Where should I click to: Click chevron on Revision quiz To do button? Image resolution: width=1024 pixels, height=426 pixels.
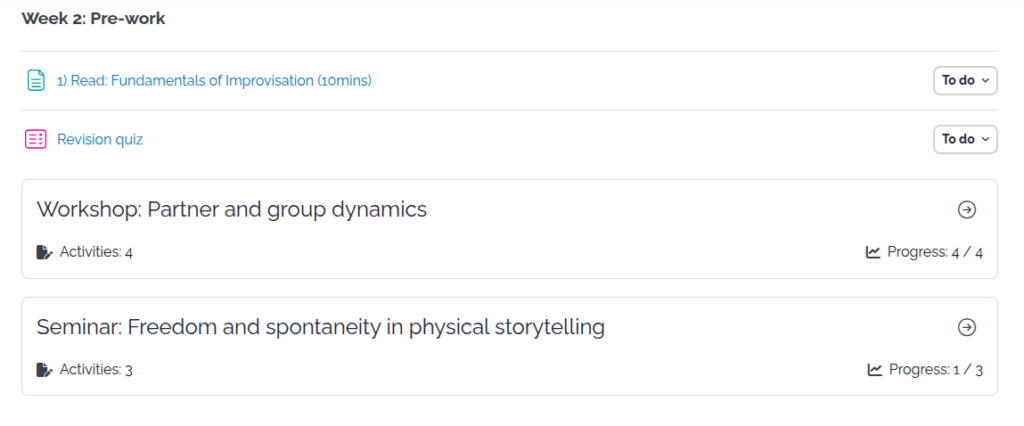[985, 139]
